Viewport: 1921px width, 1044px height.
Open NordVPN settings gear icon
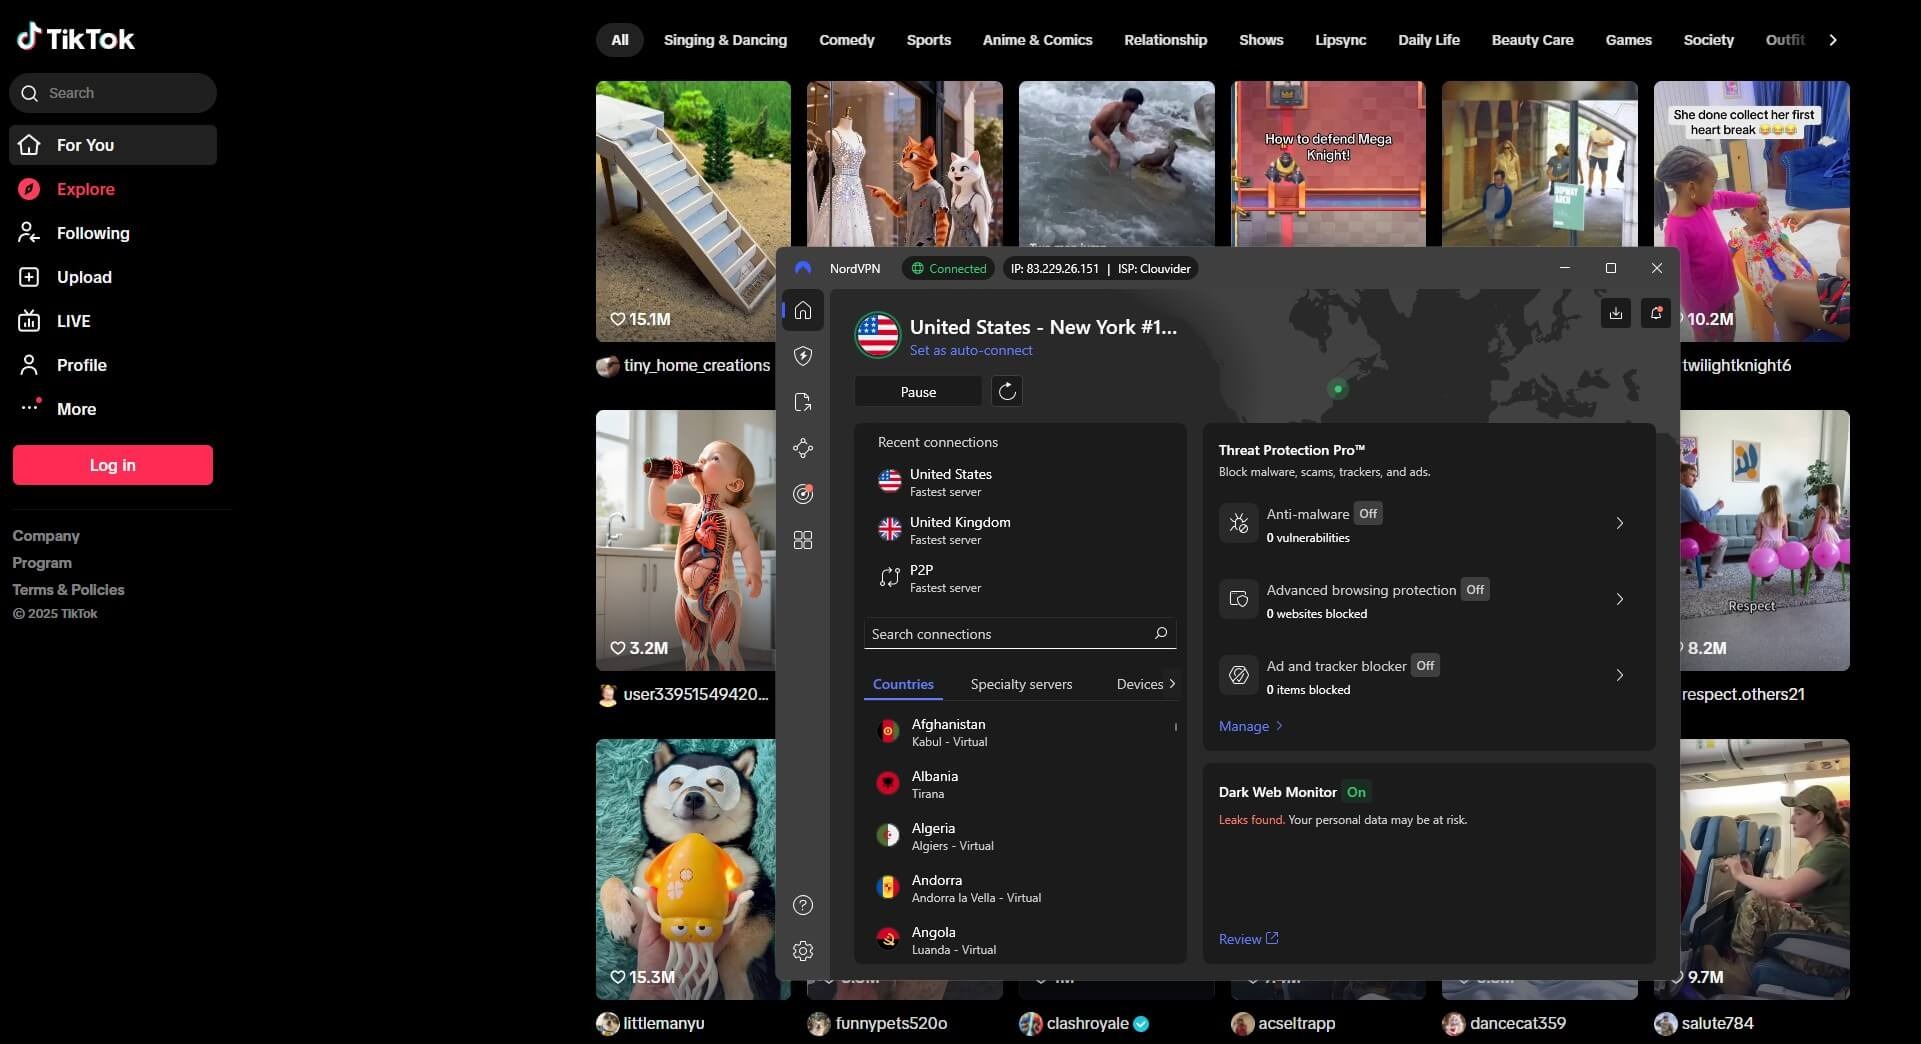tap(803, 951)
